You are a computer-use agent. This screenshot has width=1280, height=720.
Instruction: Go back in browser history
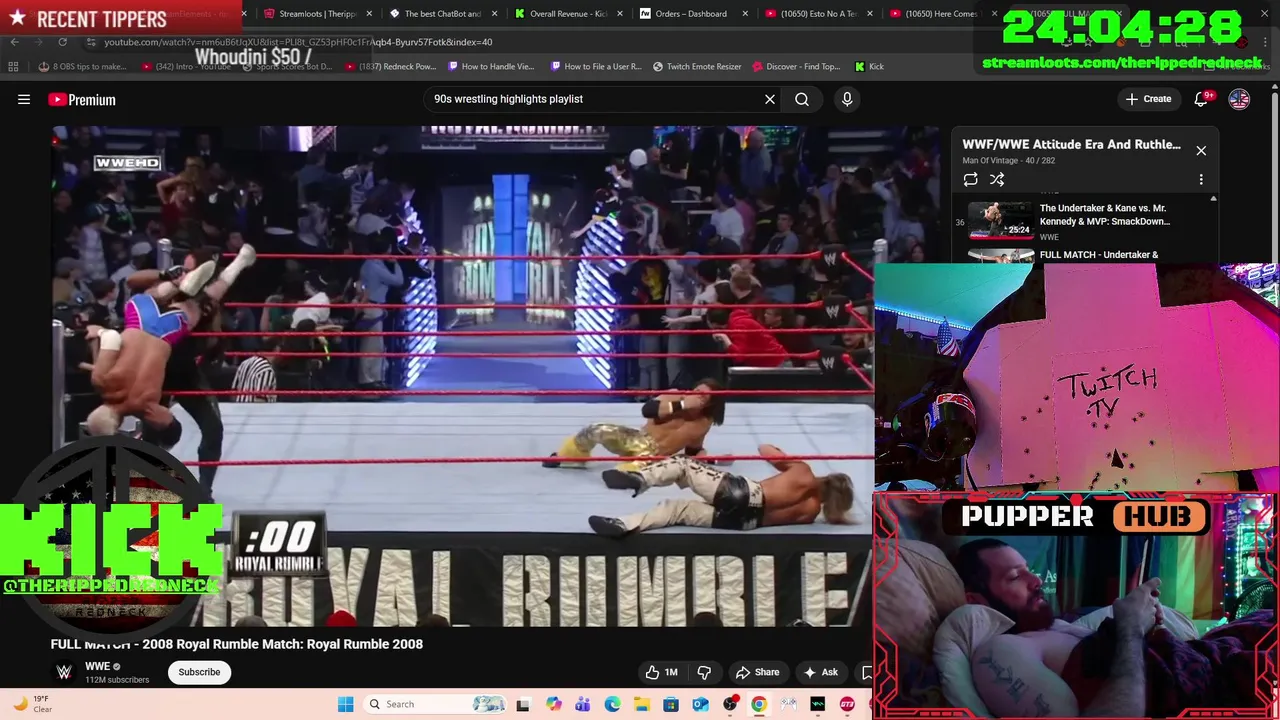(14, 42)
